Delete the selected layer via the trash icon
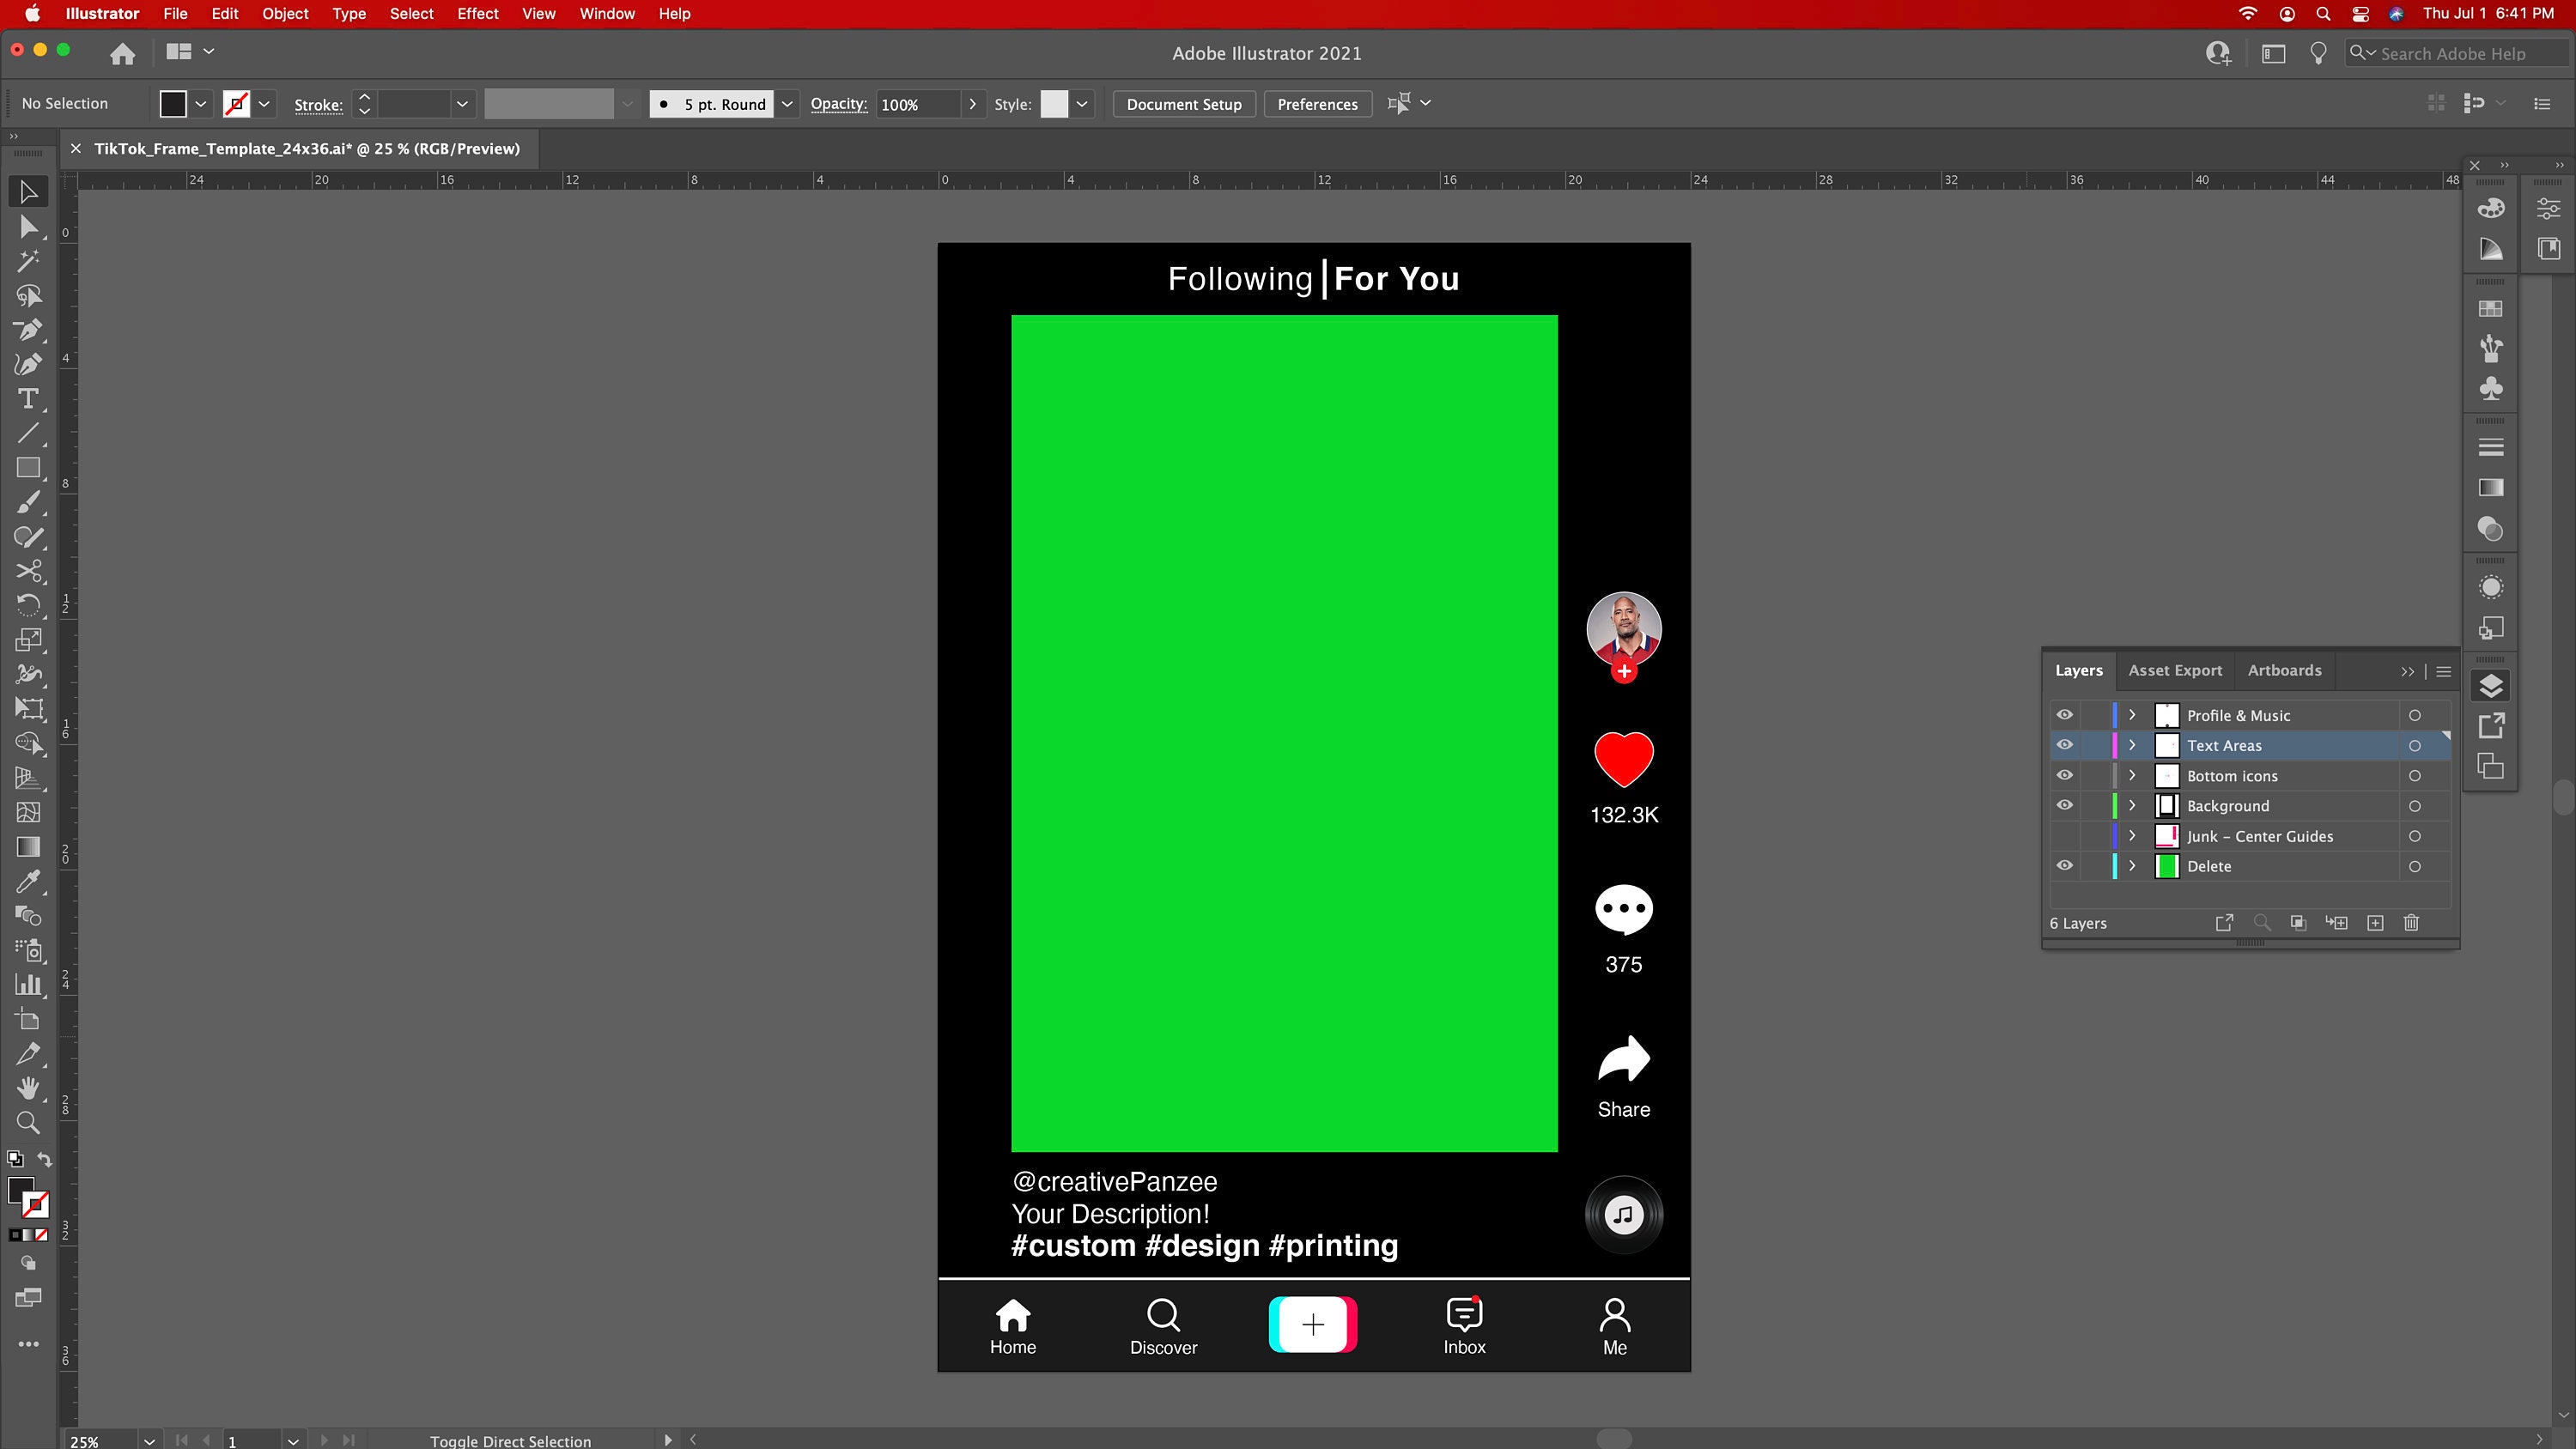2576x1449 pixels. pos(2411,923)
